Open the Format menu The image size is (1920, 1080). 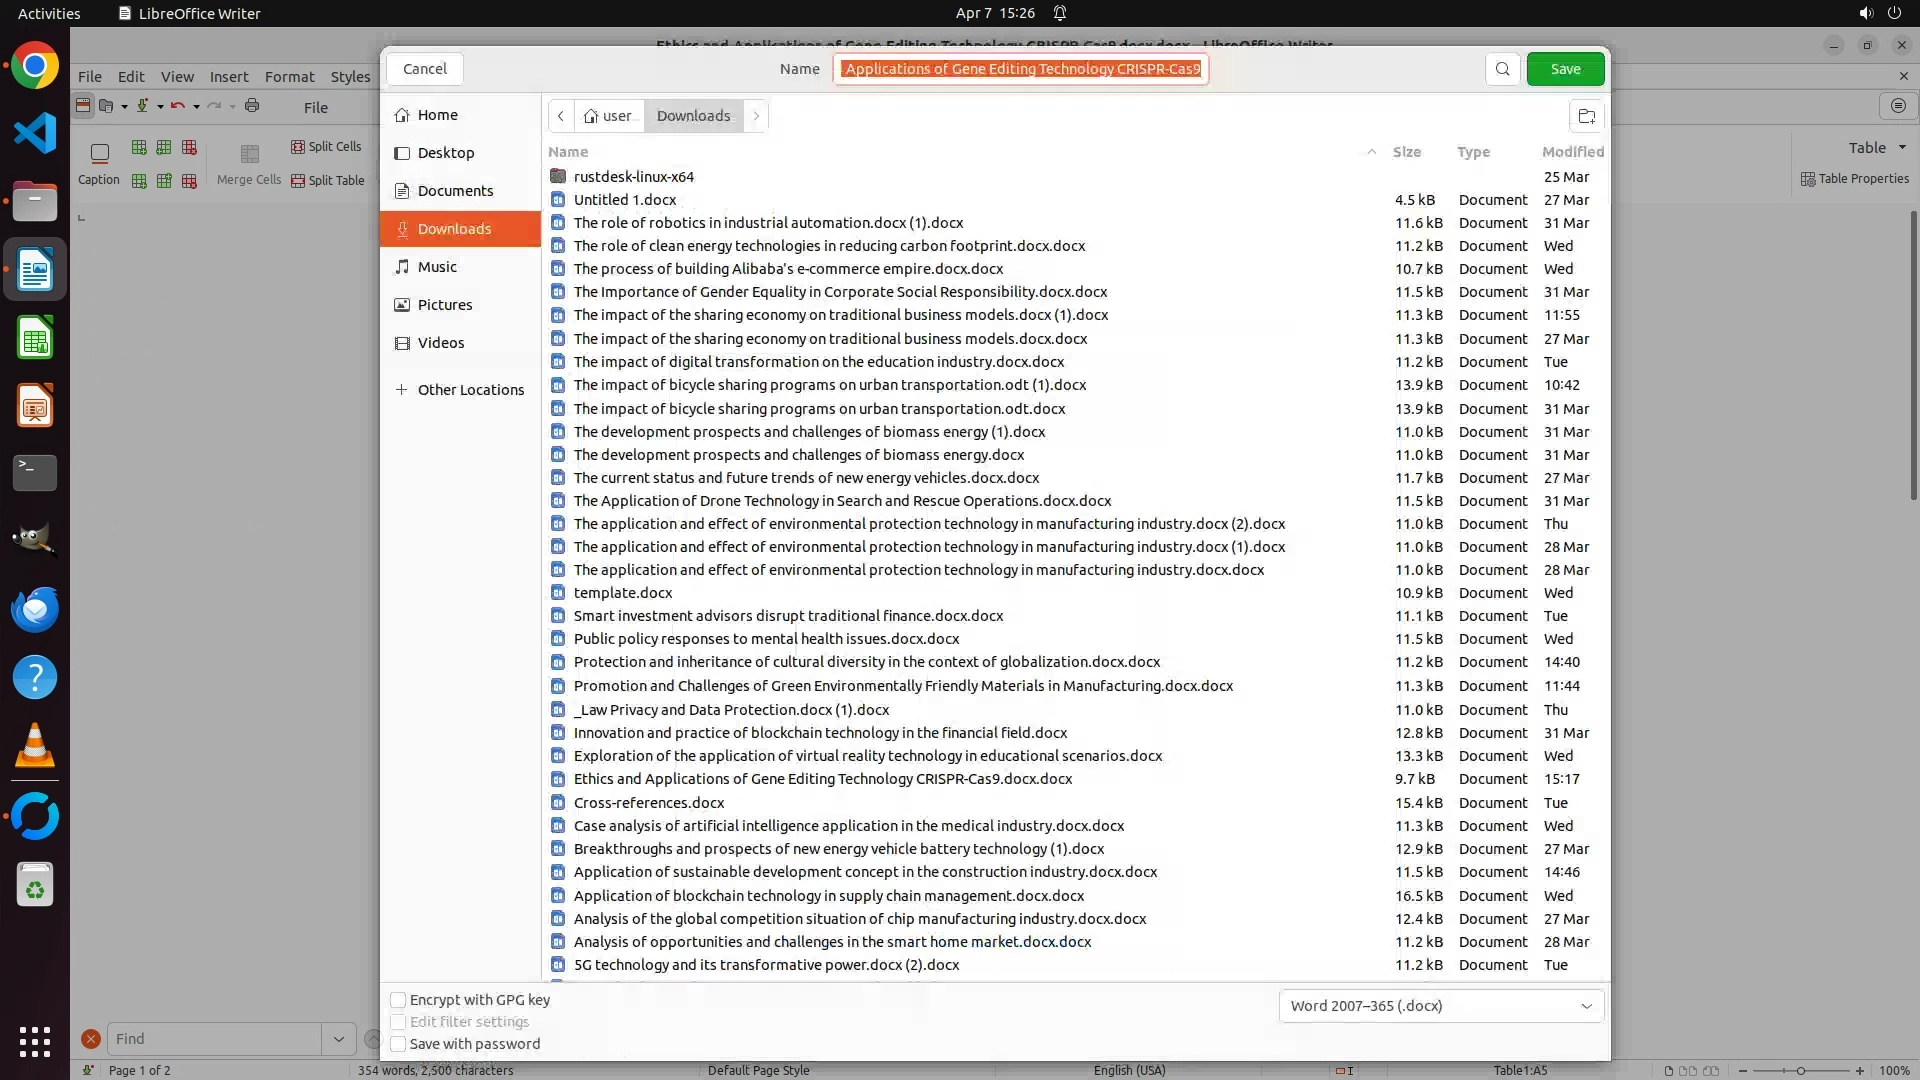[289, 77]
